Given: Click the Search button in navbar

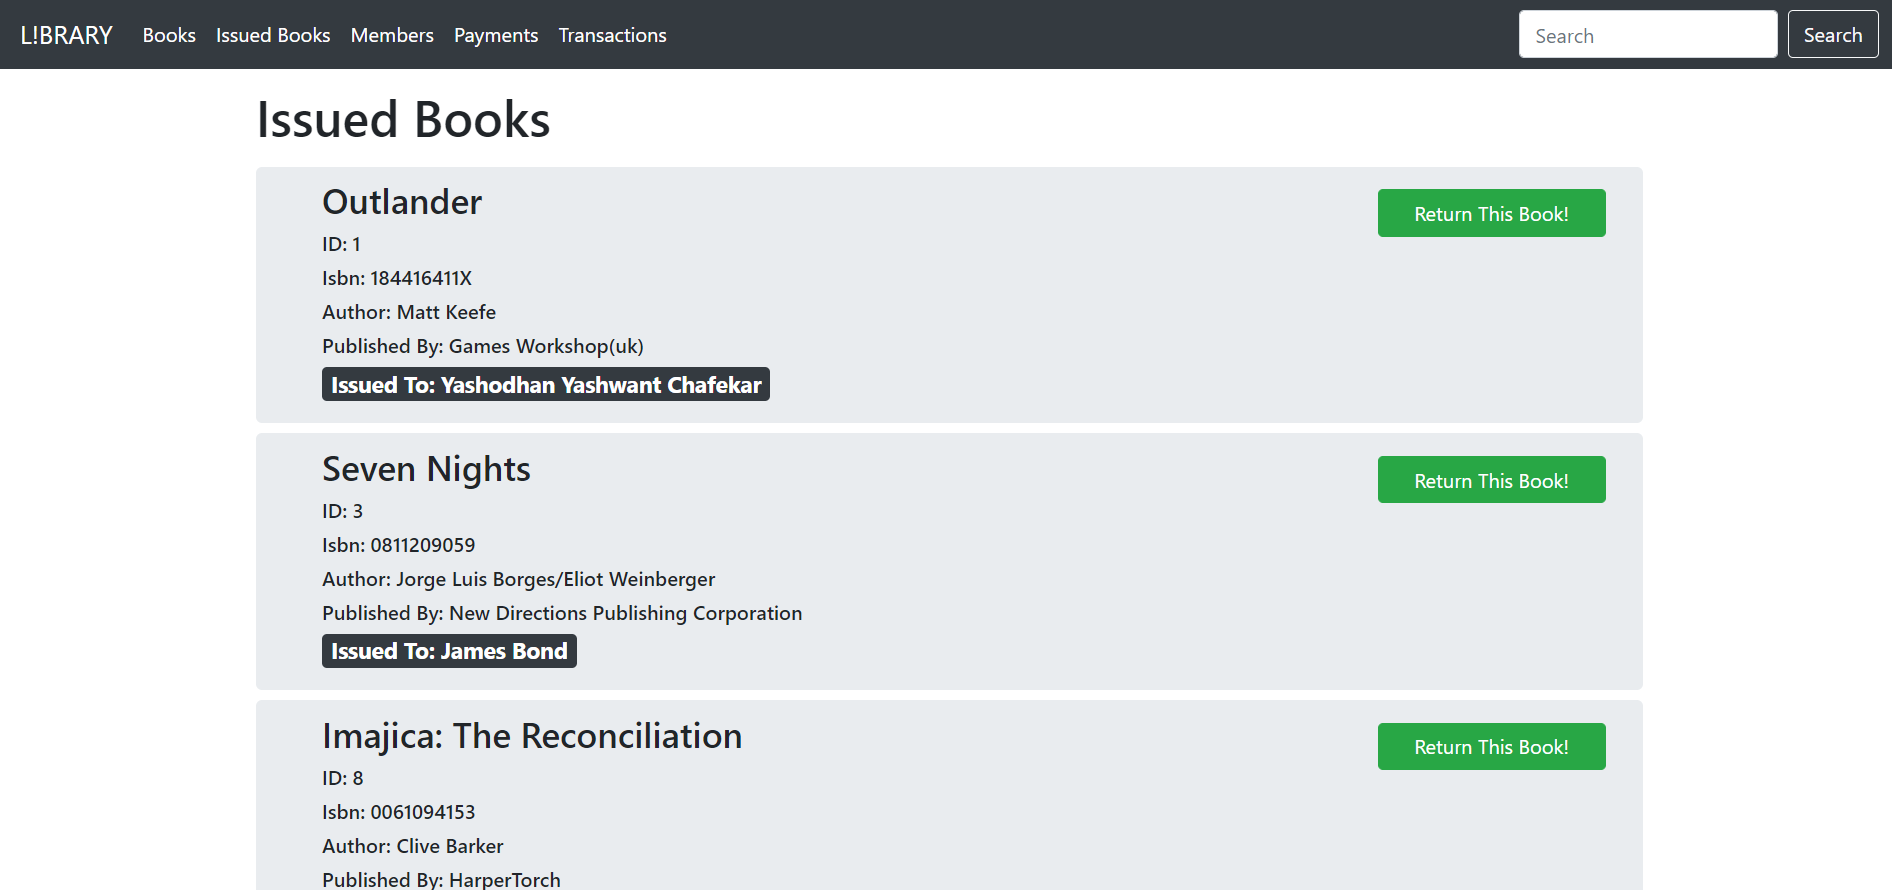Looking at the screenshot, I should click(x=1833, y=35).
